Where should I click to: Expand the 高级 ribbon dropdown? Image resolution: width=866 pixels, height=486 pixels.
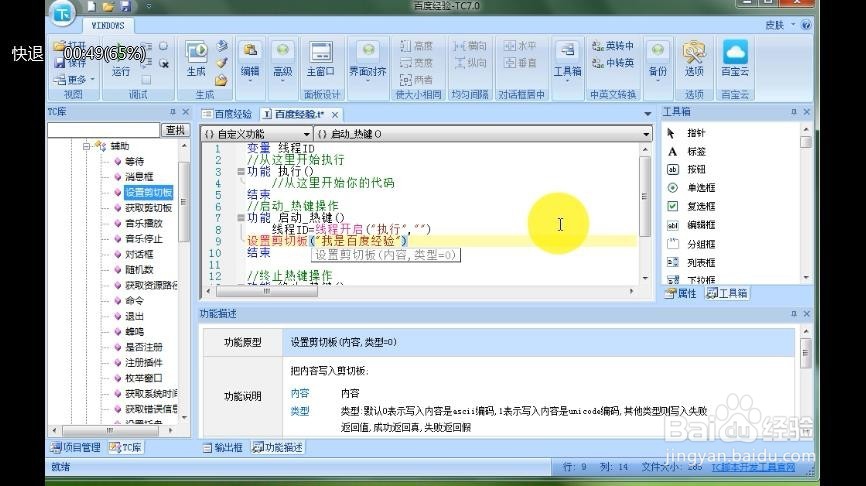[x=283, y=81]
